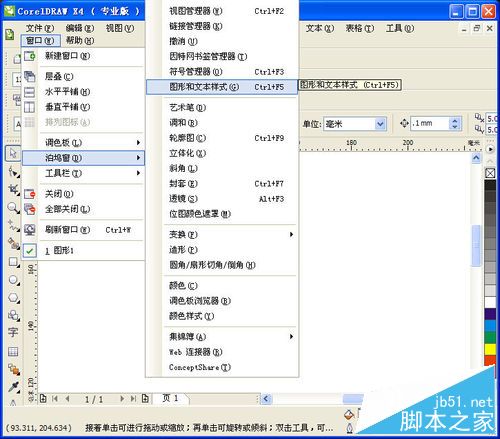This screenshot has height=439, width=500.
Task: Click the 层叠 cascade windows icon
Action: click(x=29, y=77)
